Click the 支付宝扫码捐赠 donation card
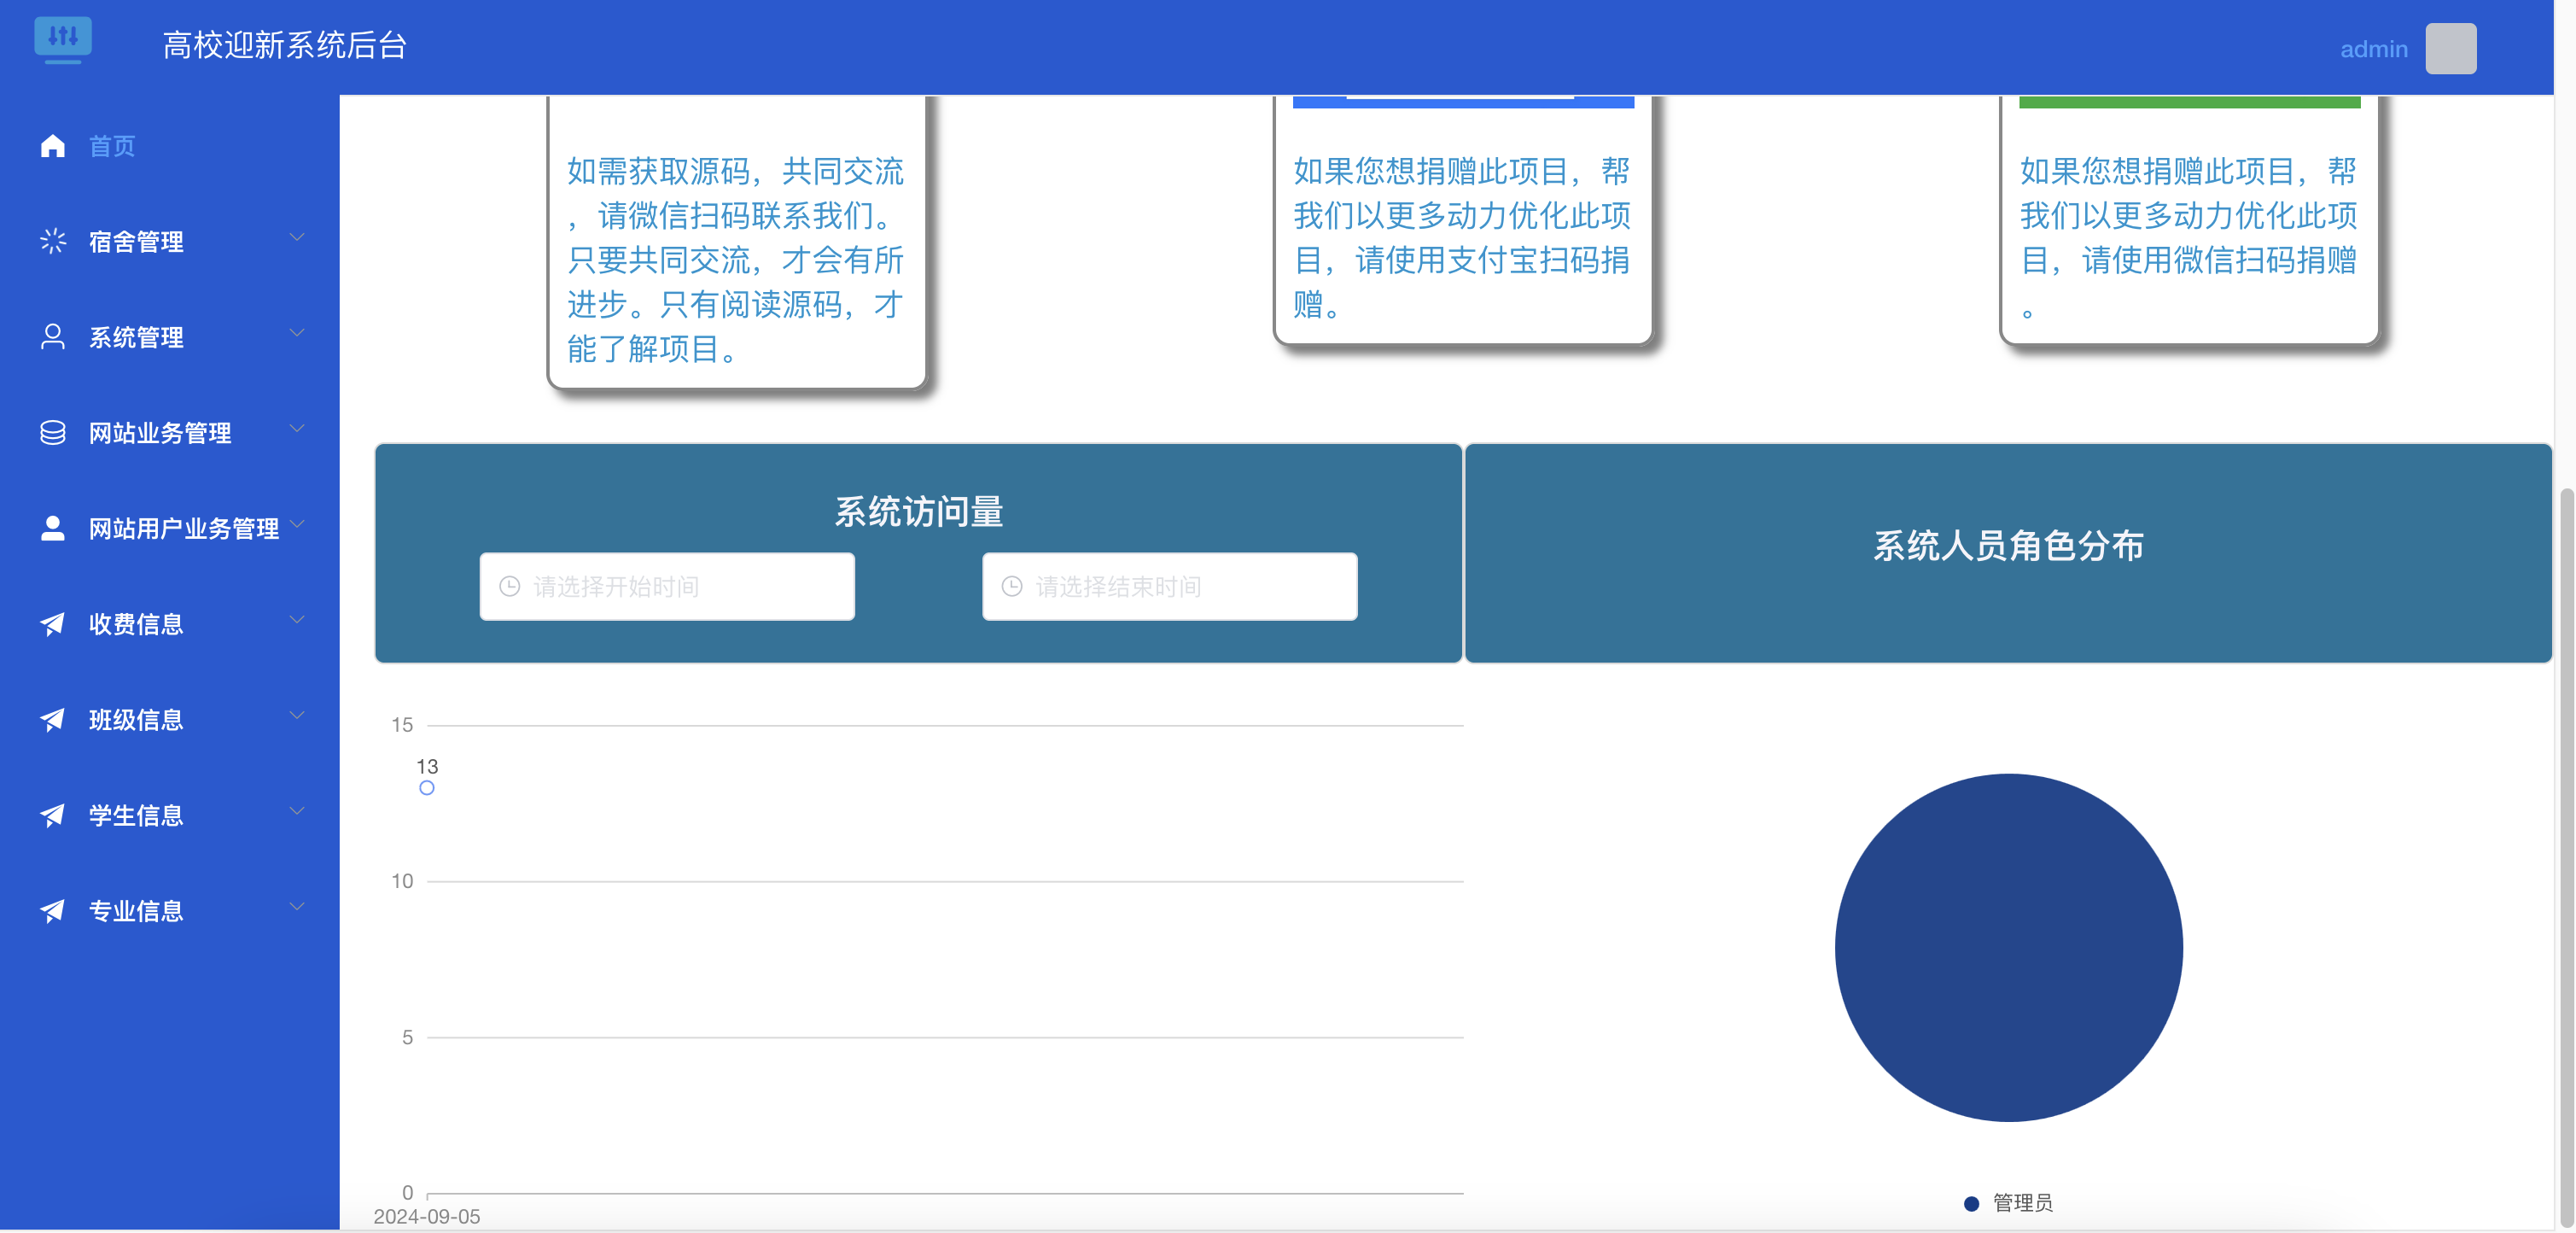The image size is (2576, 1233). pyautogui.click(x=1463, y=220)
